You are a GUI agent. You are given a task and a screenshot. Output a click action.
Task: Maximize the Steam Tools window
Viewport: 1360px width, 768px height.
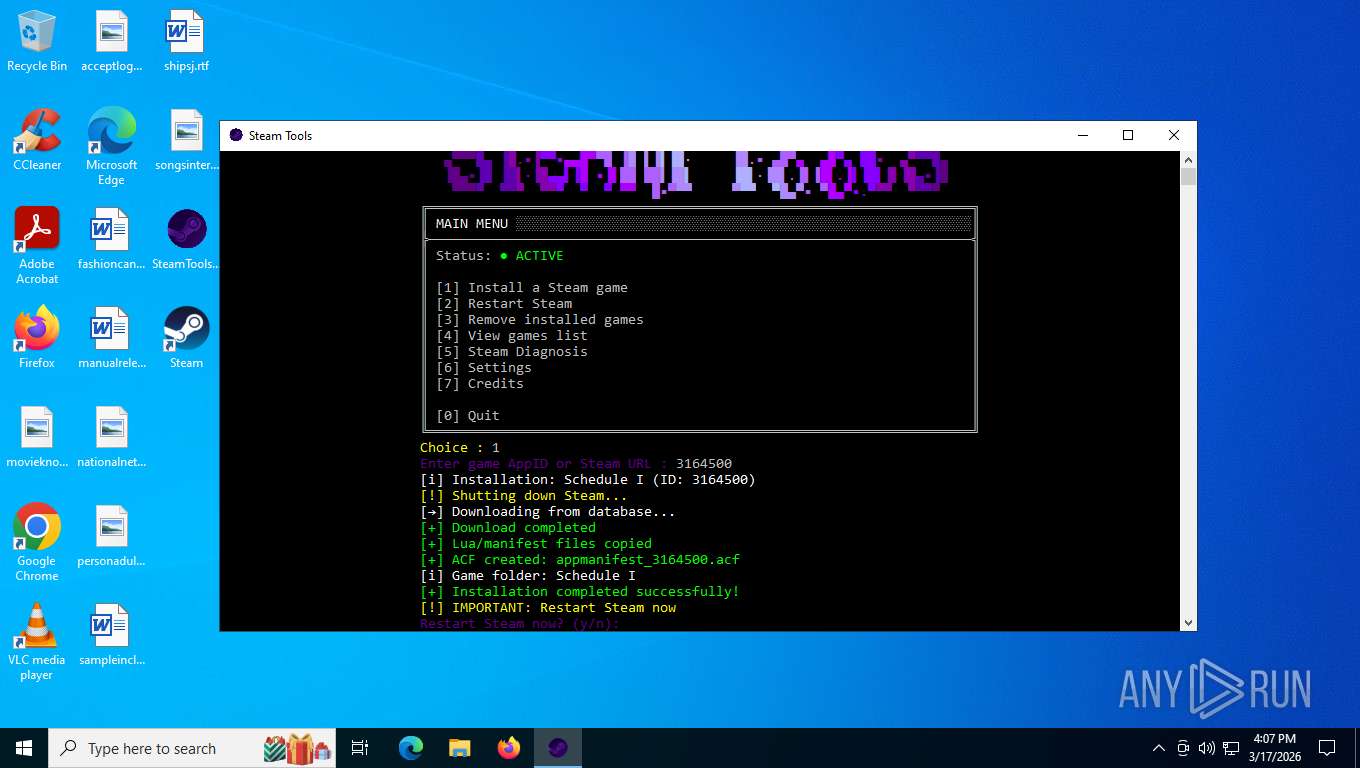tap(1128, 135)
